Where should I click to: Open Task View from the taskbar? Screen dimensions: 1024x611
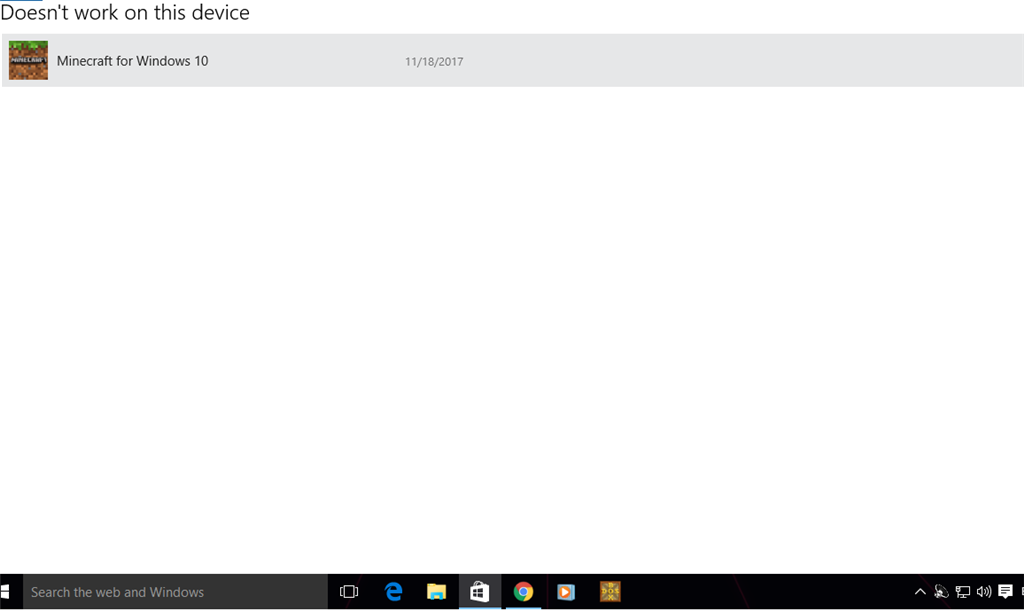click(349, 591)
